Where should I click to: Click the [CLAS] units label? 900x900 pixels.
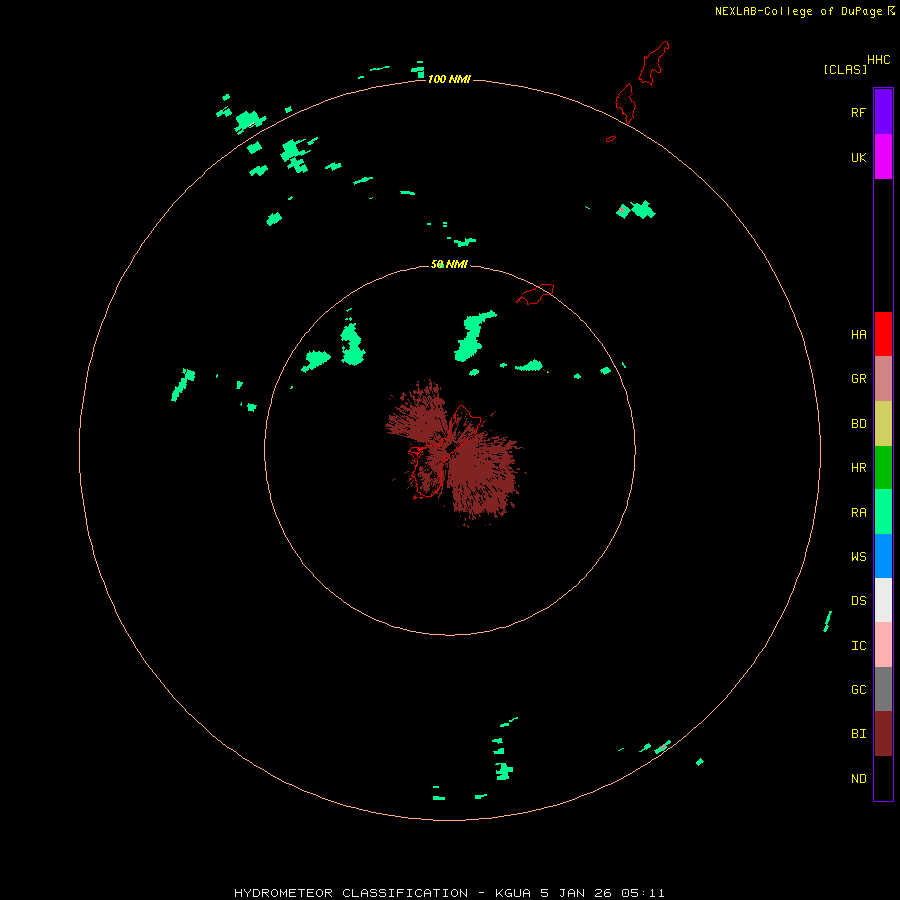845,69
